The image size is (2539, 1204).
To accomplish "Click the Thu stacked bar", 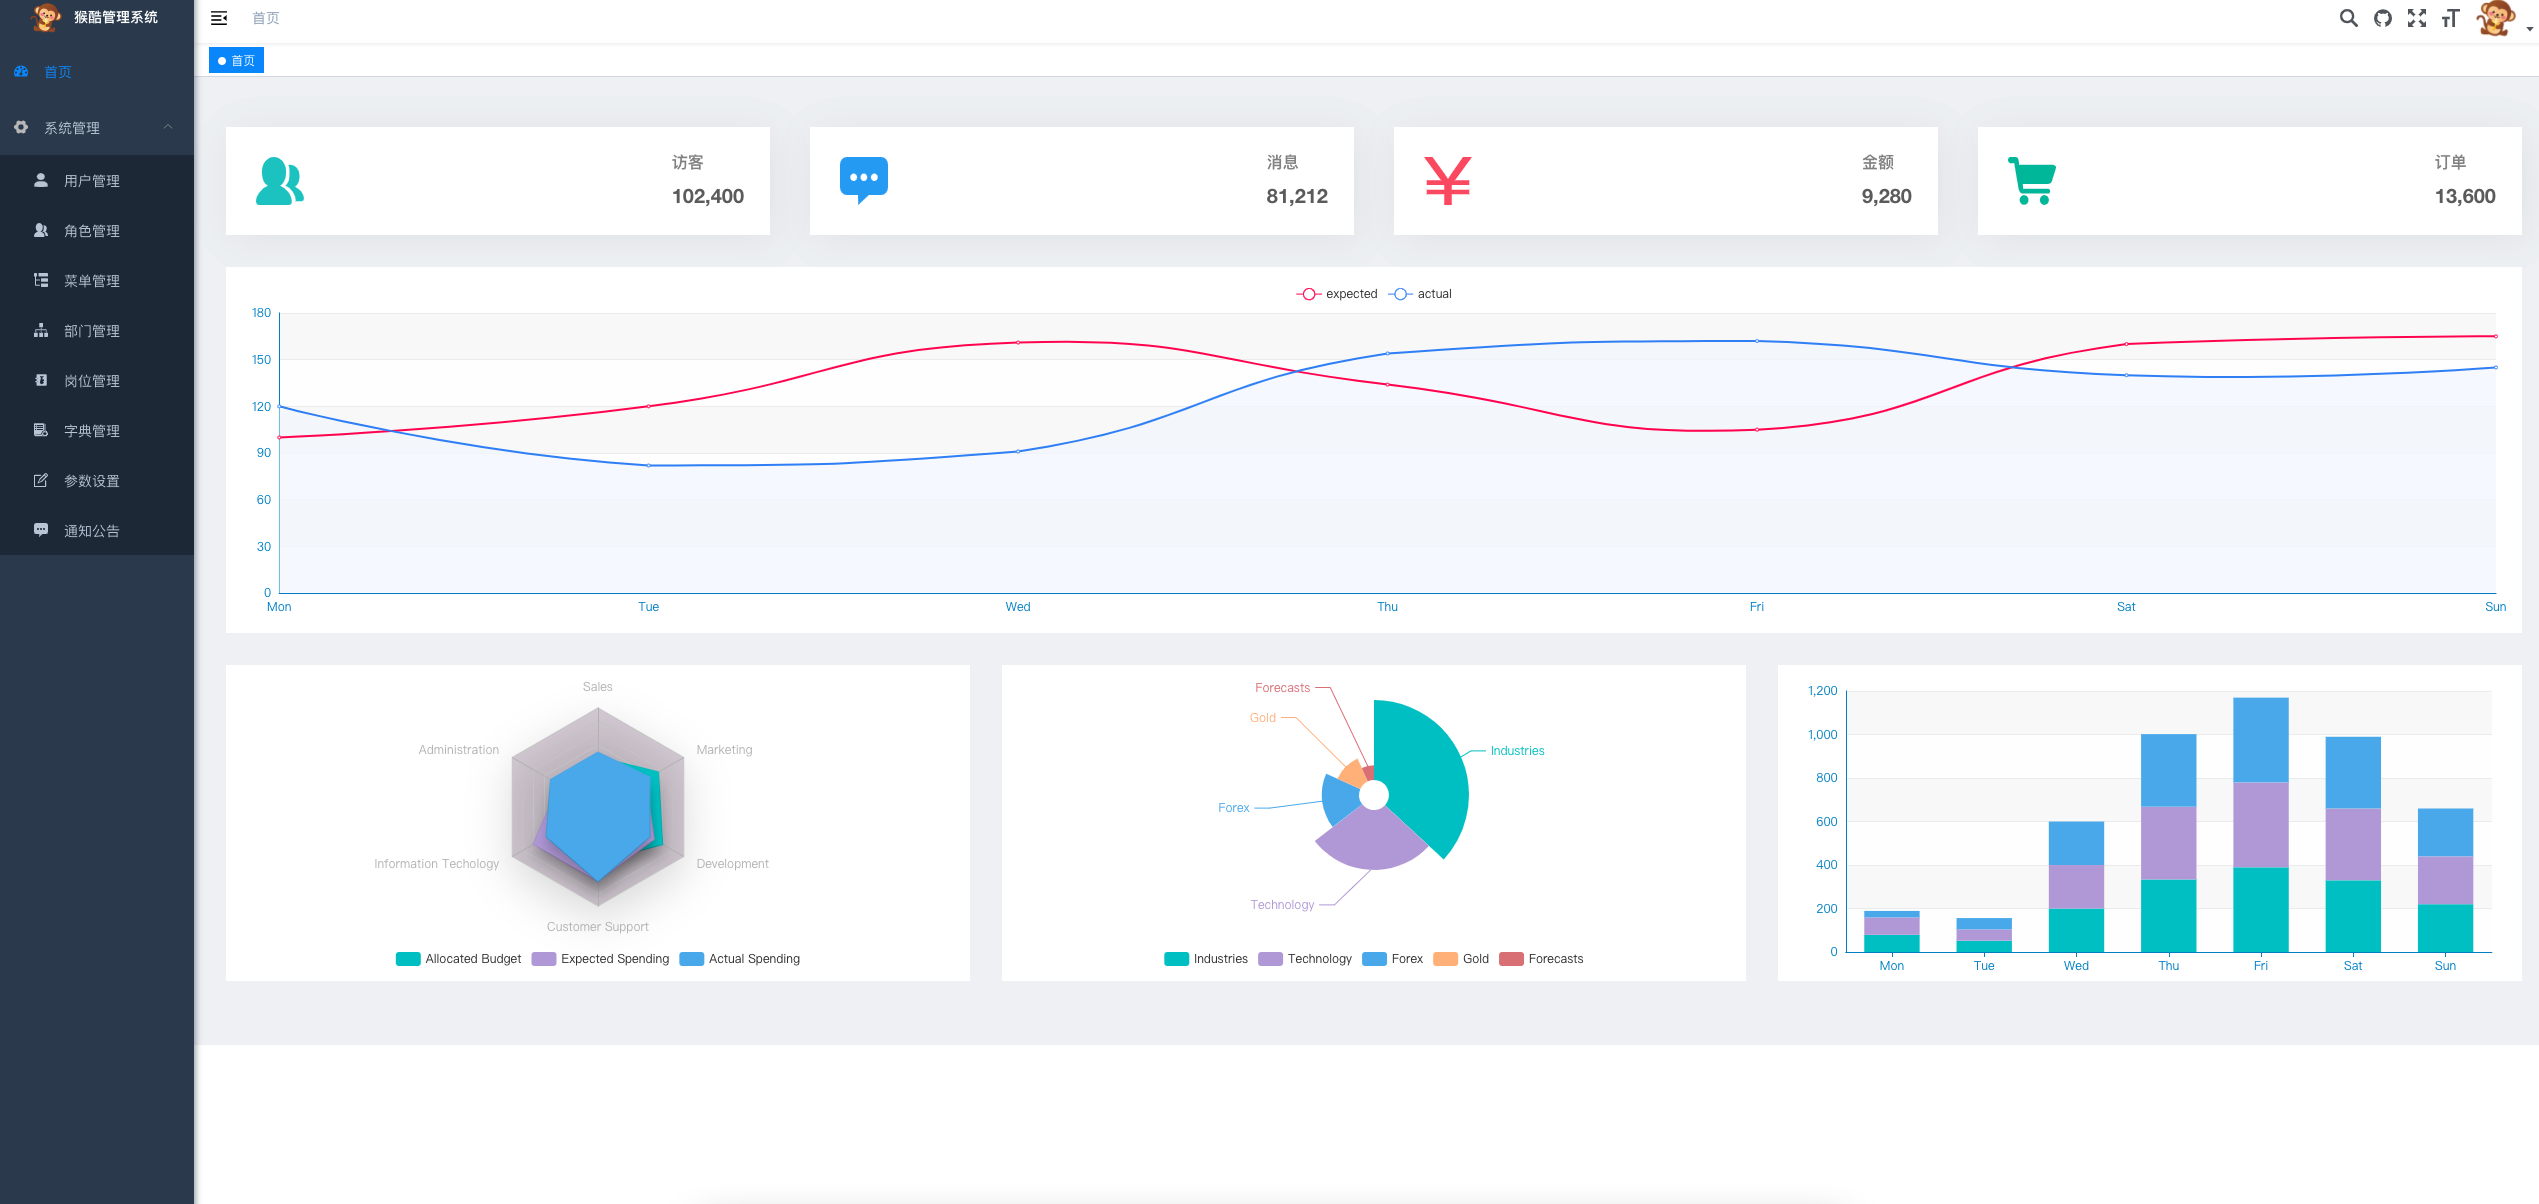I will click(2168, 843).
